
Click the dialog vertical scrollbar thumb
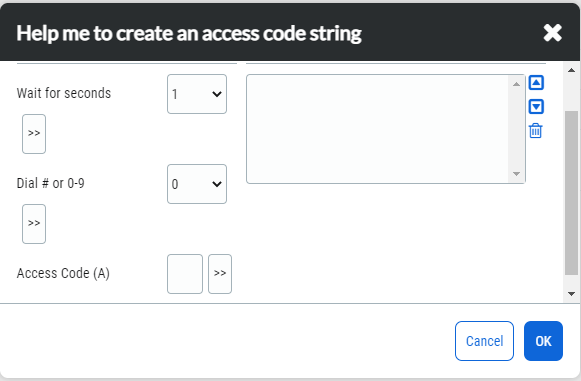pyautogui.click(x=571, y=193)
